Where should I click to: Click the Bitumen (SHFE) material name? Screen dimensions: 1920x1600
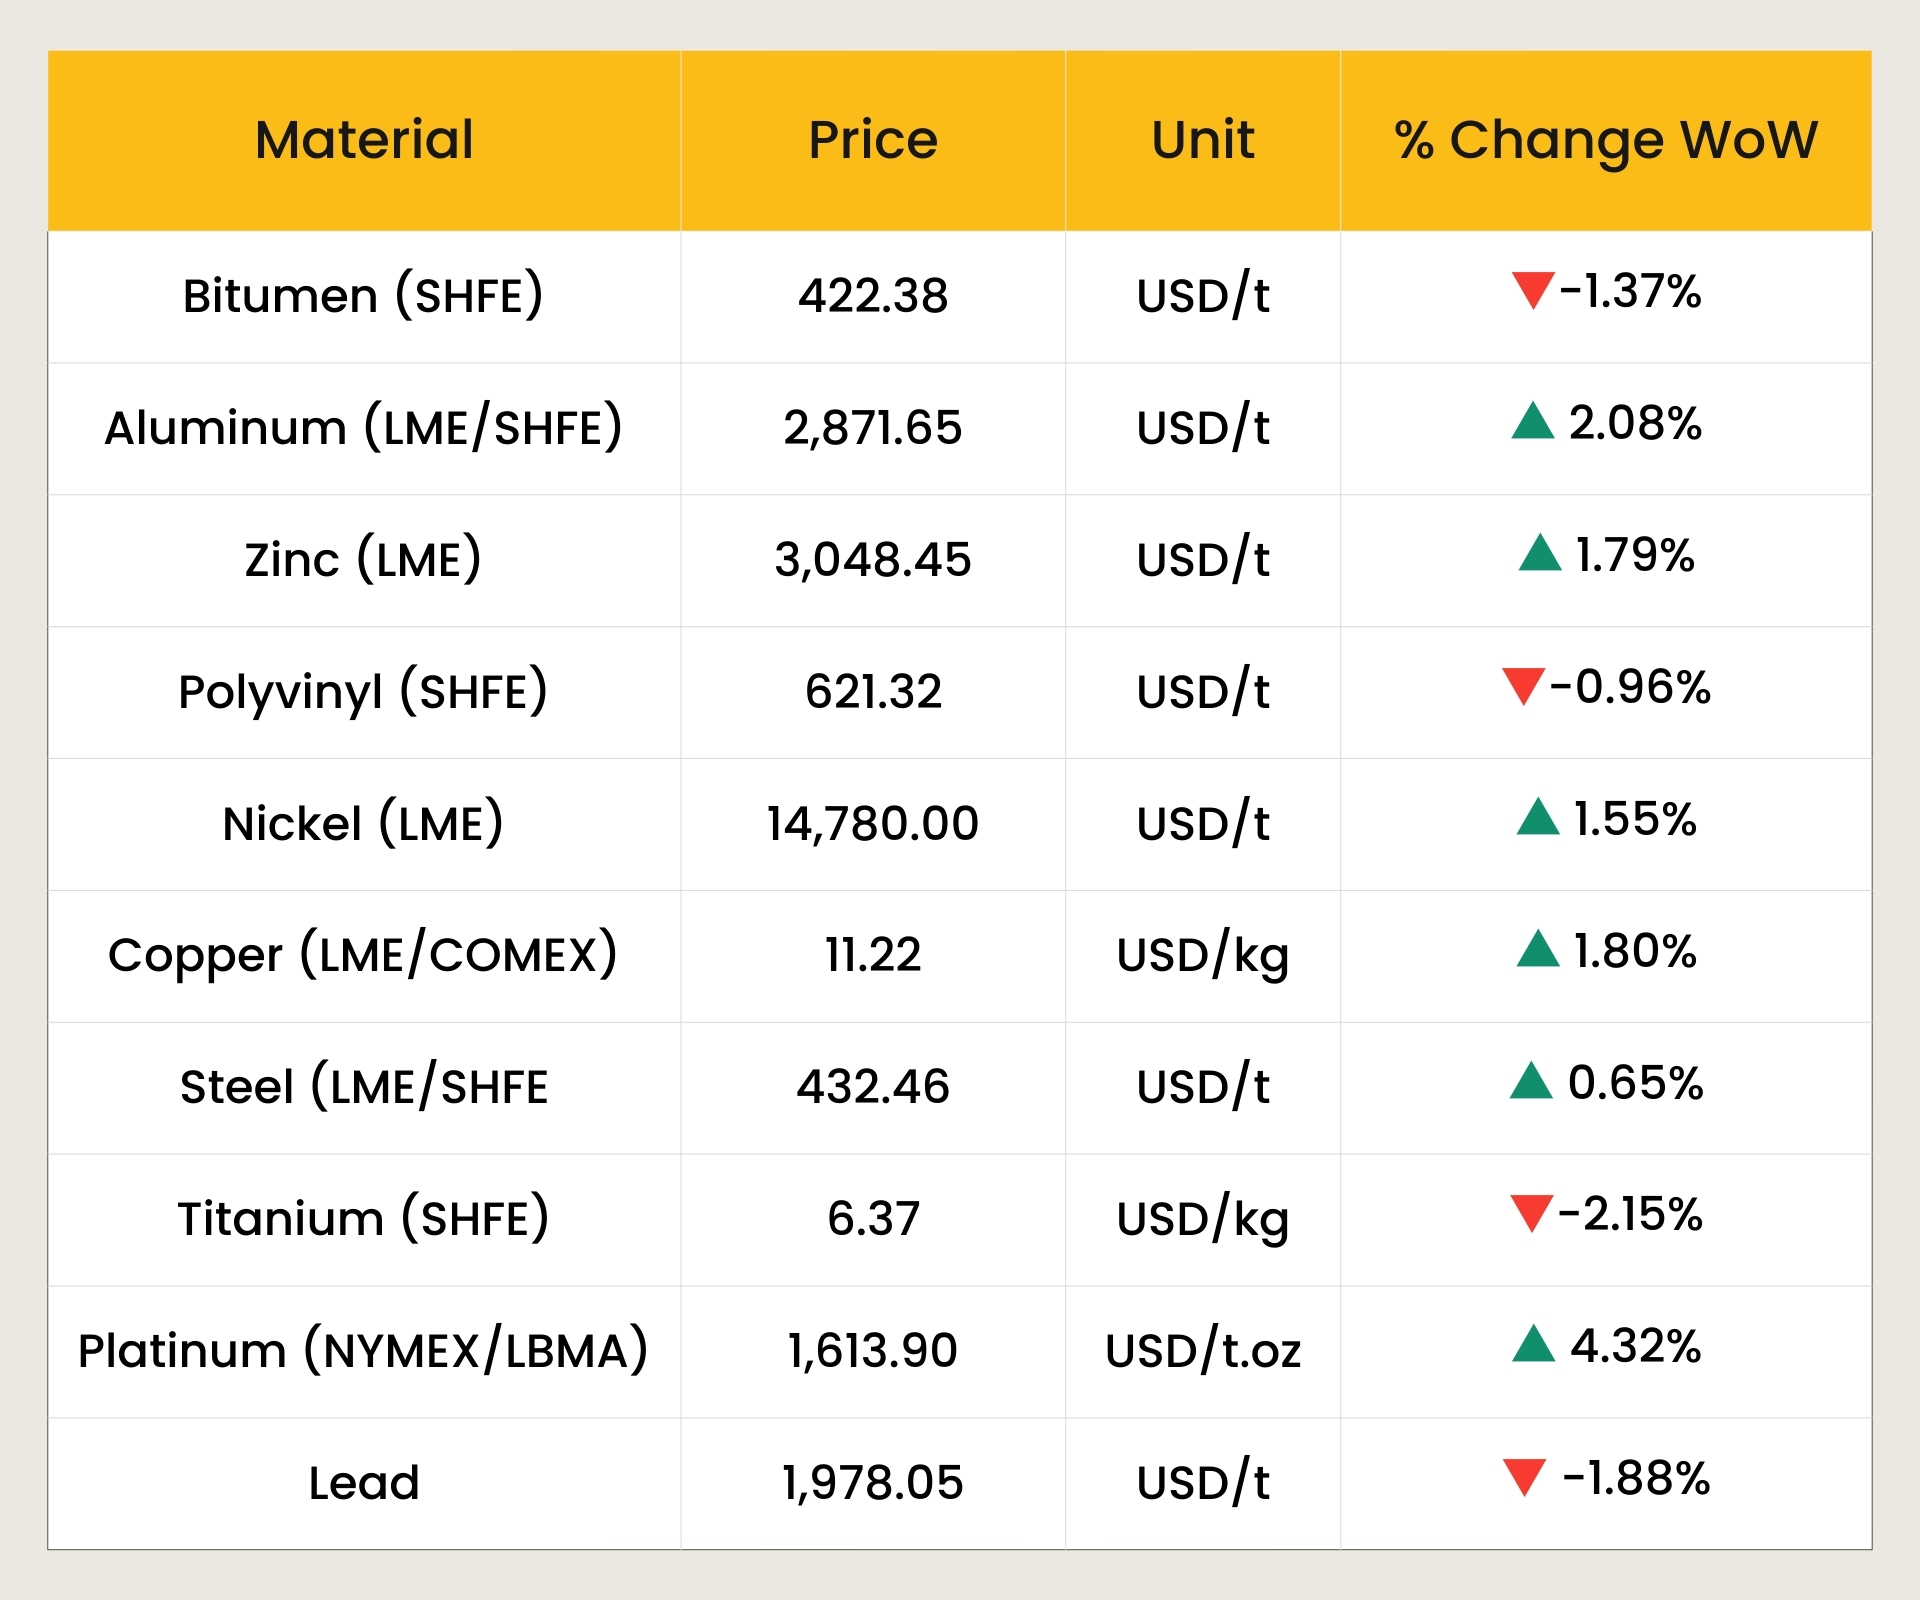pos(363,296)
